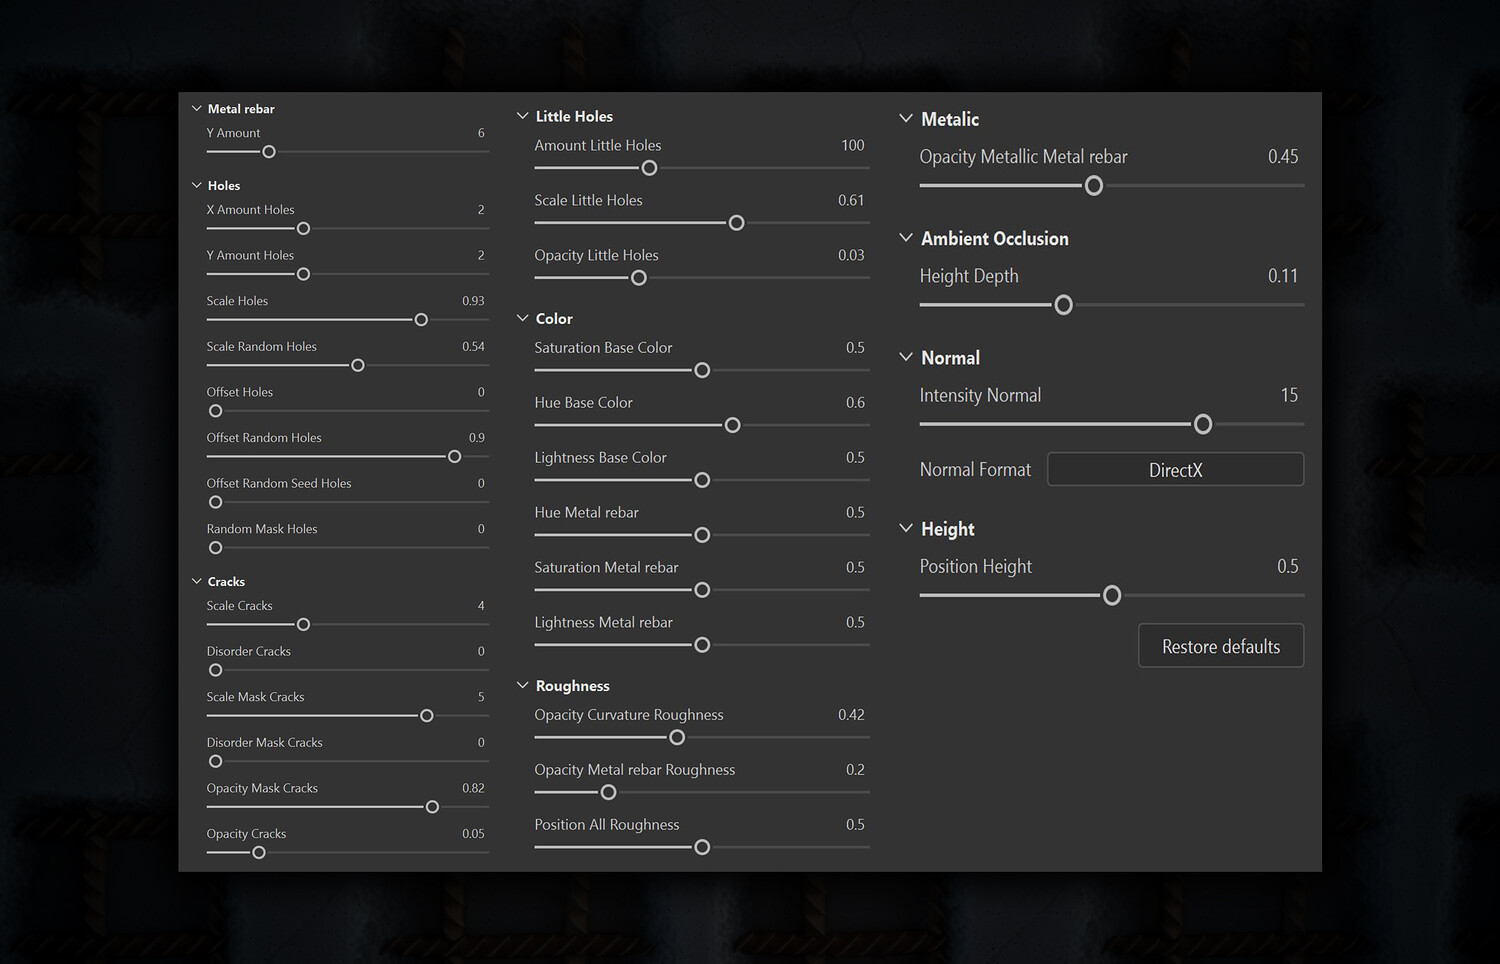The width and height of the screenshot is (1500, 964).
Task: Collapse the Roughness group
Action: pos(522,685)
